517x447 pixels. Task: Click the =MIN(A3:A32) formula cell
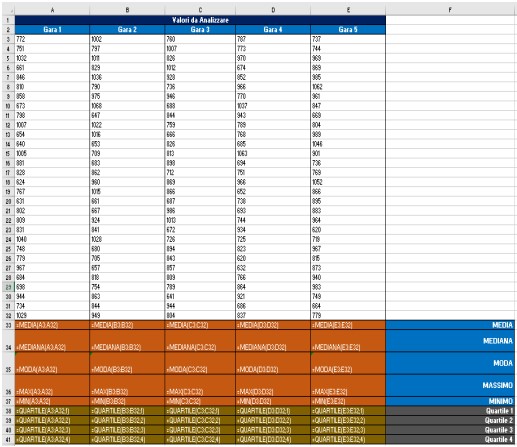click(52, 401)
